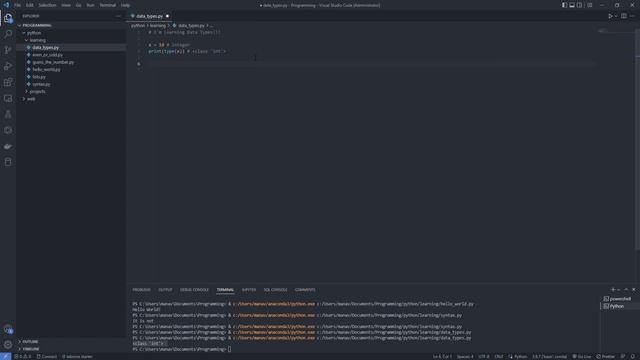The image size is (640, 360).
Task: Switch to the Output panel tab
Action: pyautogui.click(x=165, y=290)
